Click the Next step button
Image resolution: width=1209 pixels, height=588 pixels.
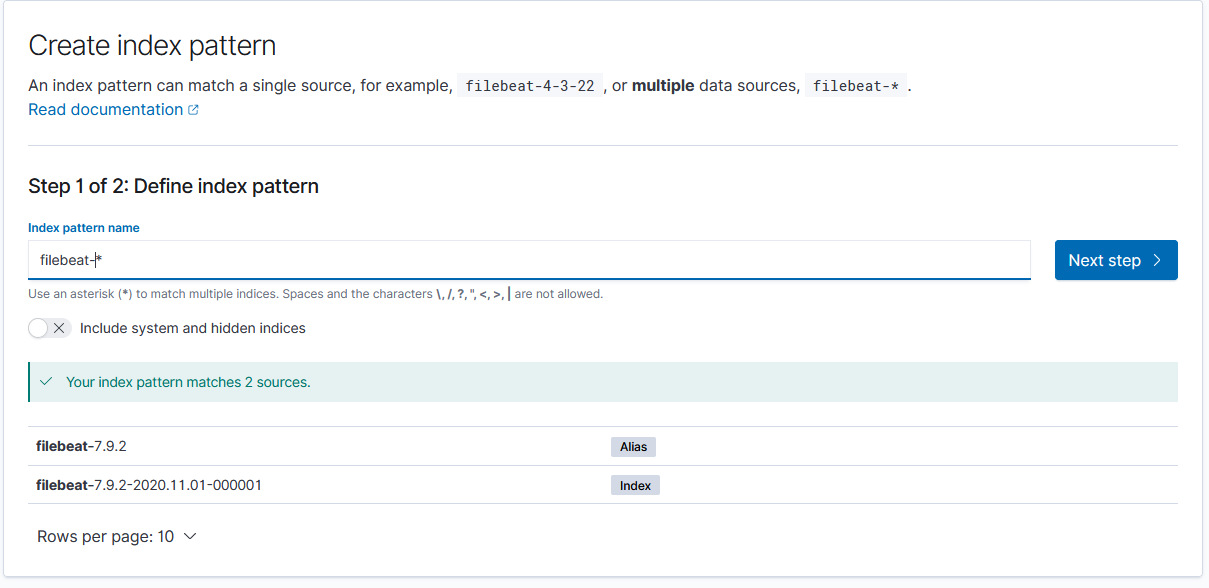1115,260
